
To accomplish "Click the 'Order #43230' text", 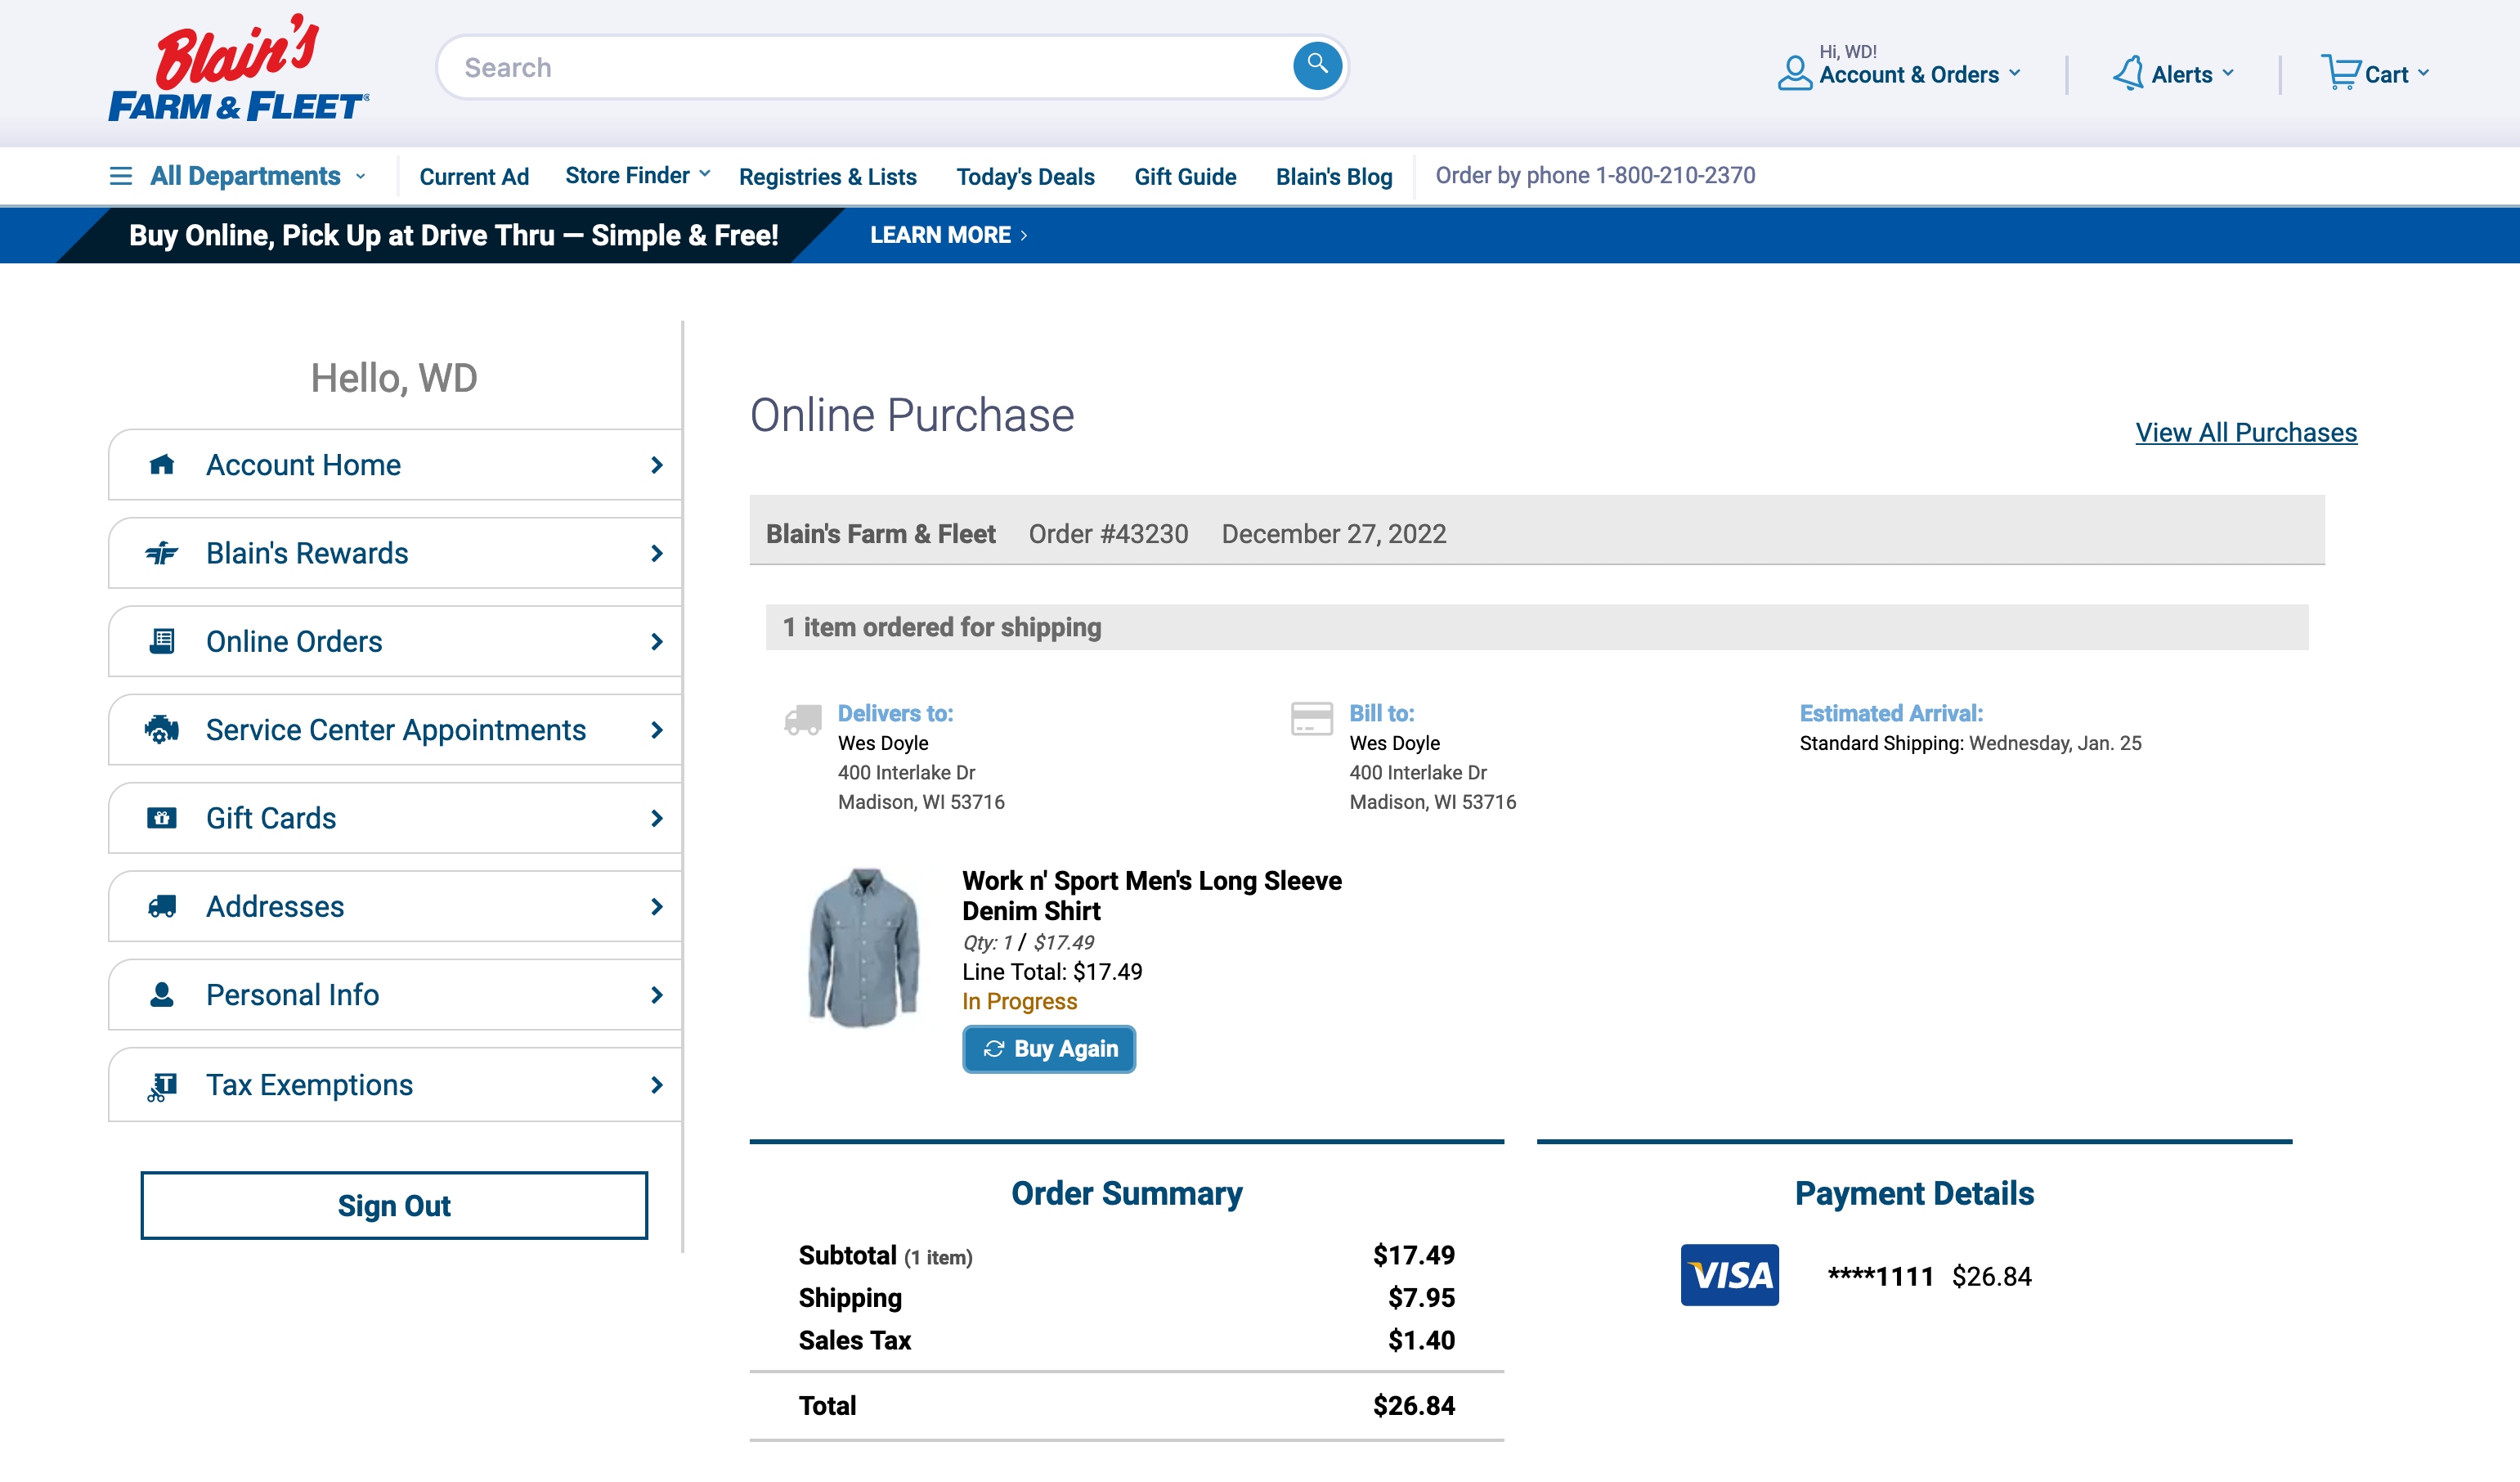I will coord(1108,534).
